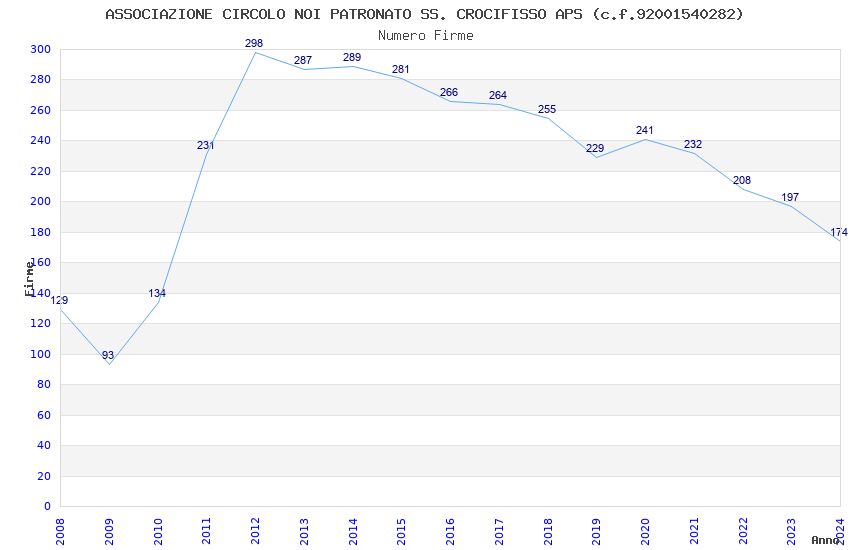The height and width of the screenshot is (550, 850).
Task: Click the x-axis year 2008
Action: (x=60, y=531)
